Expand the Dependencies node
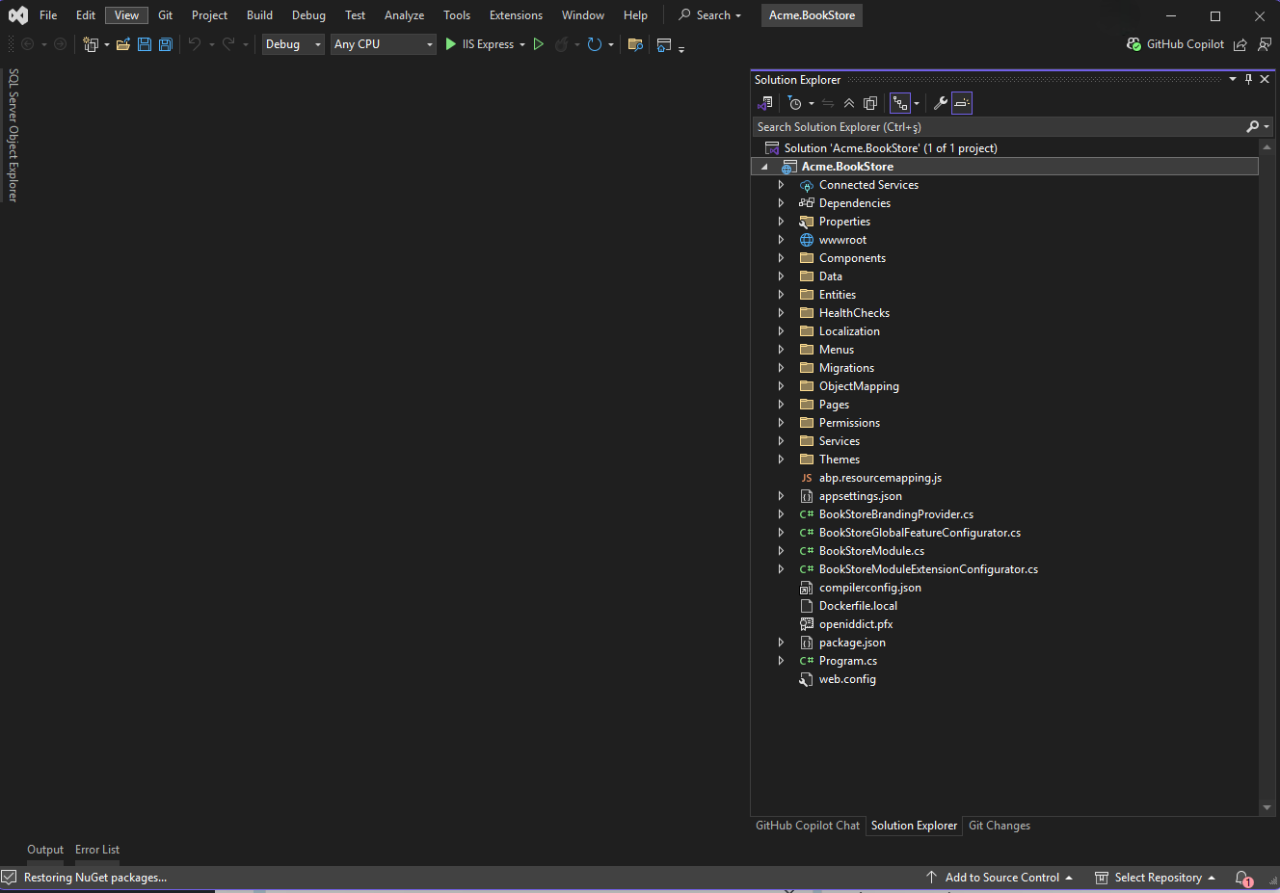1280x893 pixels. [781, 203]
